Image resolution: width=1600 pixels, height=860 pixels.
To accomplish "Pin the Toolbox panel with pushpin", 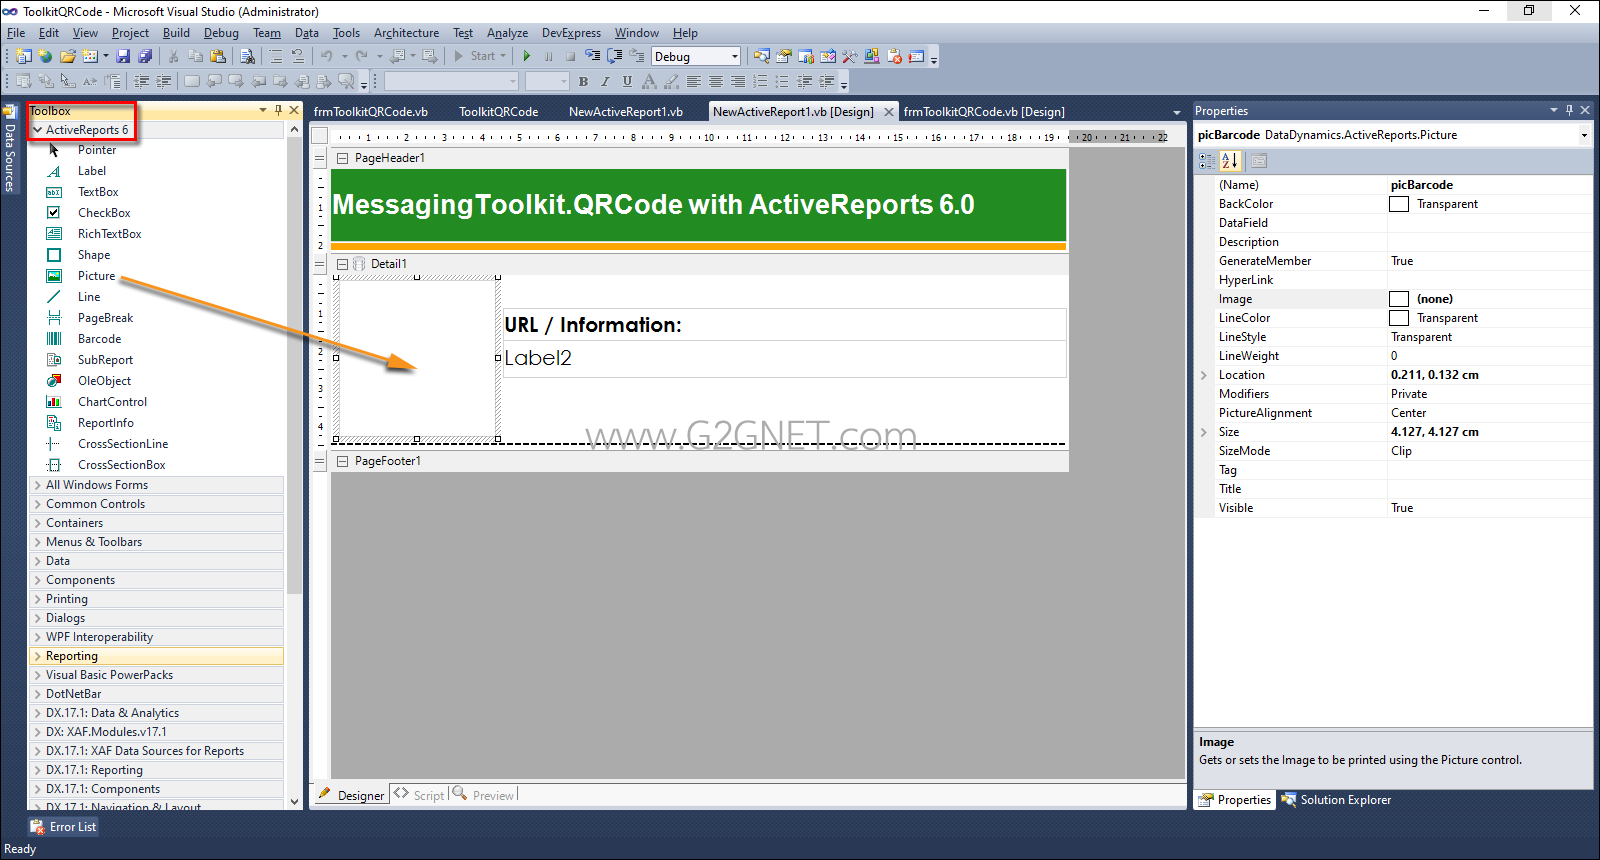I will click(x=278, y=110).
